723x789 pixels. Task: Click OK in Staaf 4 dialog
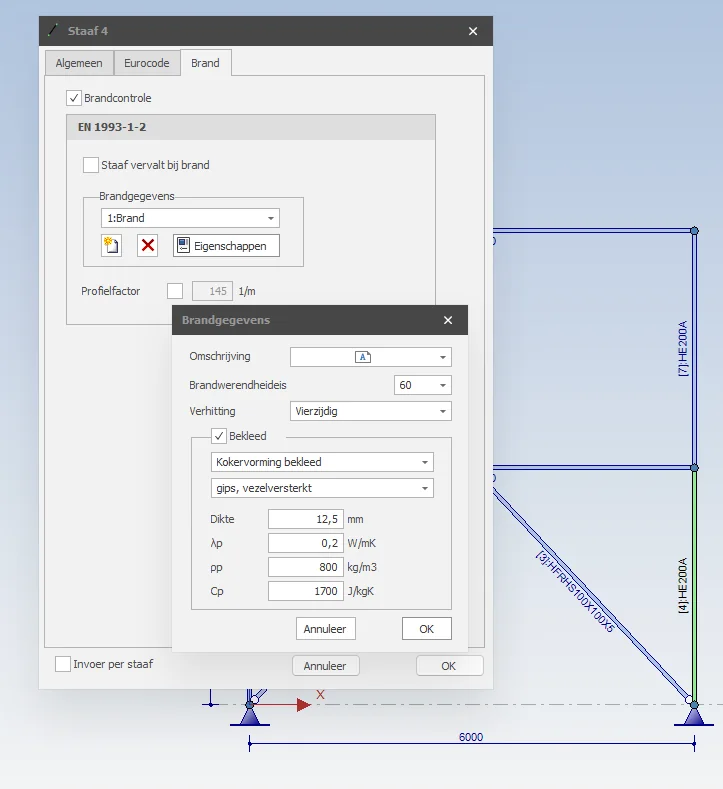point(449,666)
